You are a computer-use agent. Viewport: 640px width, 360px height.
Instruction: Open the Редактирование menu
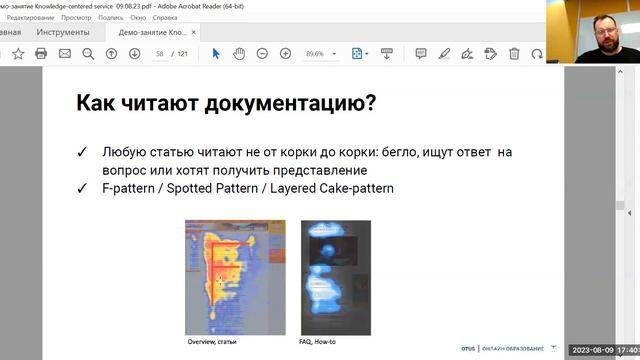coord(30,18)
